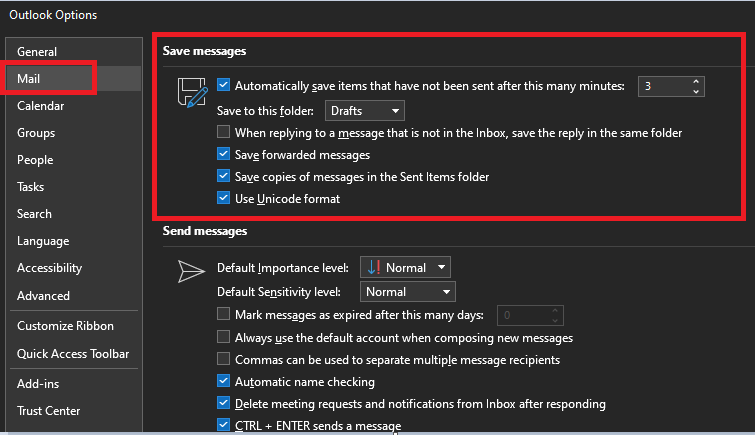This screenshot has height=435, width=755.
Task: Switch to the Advanced options category
Action: coord(43,296)
